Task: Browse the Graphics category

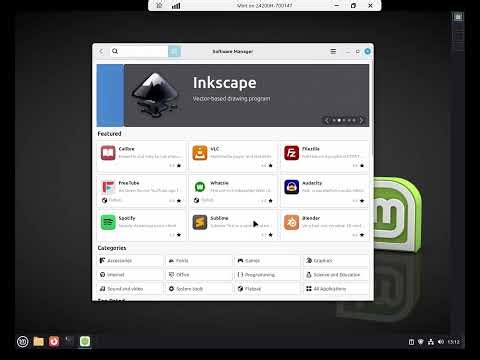Action: click(x=336, y=260)
